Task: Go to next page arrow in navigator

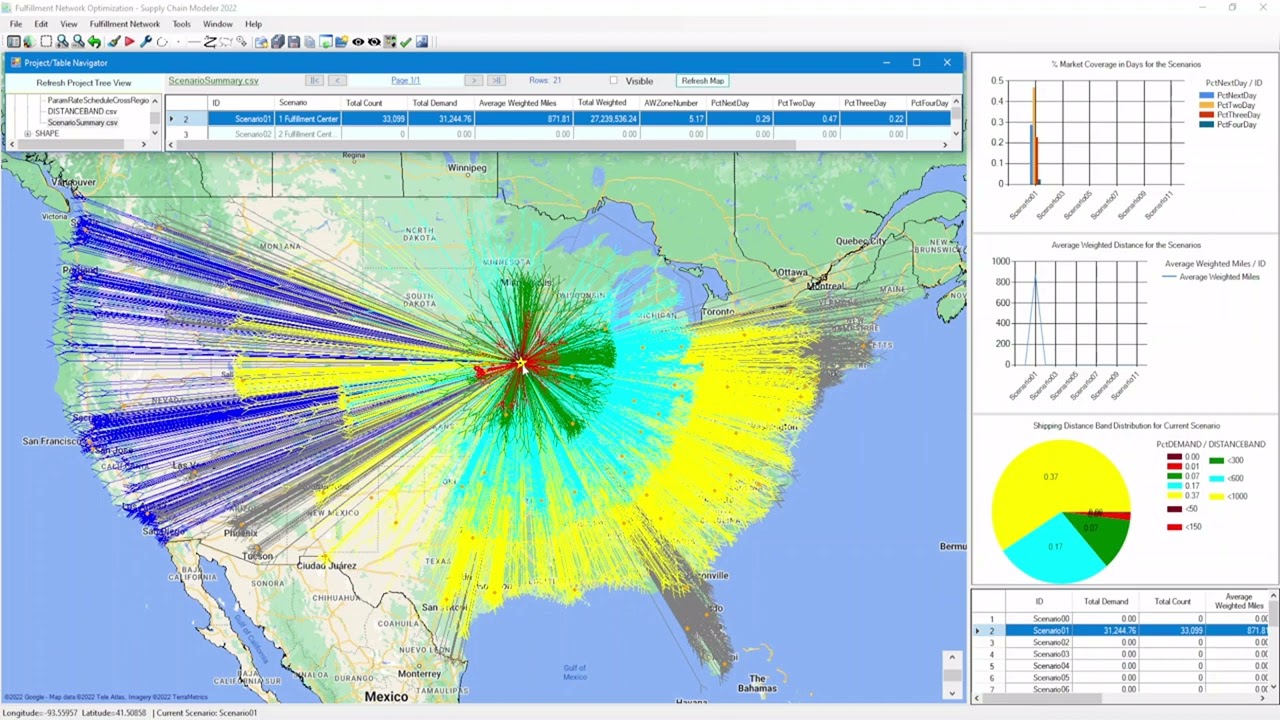Action: 473,80
